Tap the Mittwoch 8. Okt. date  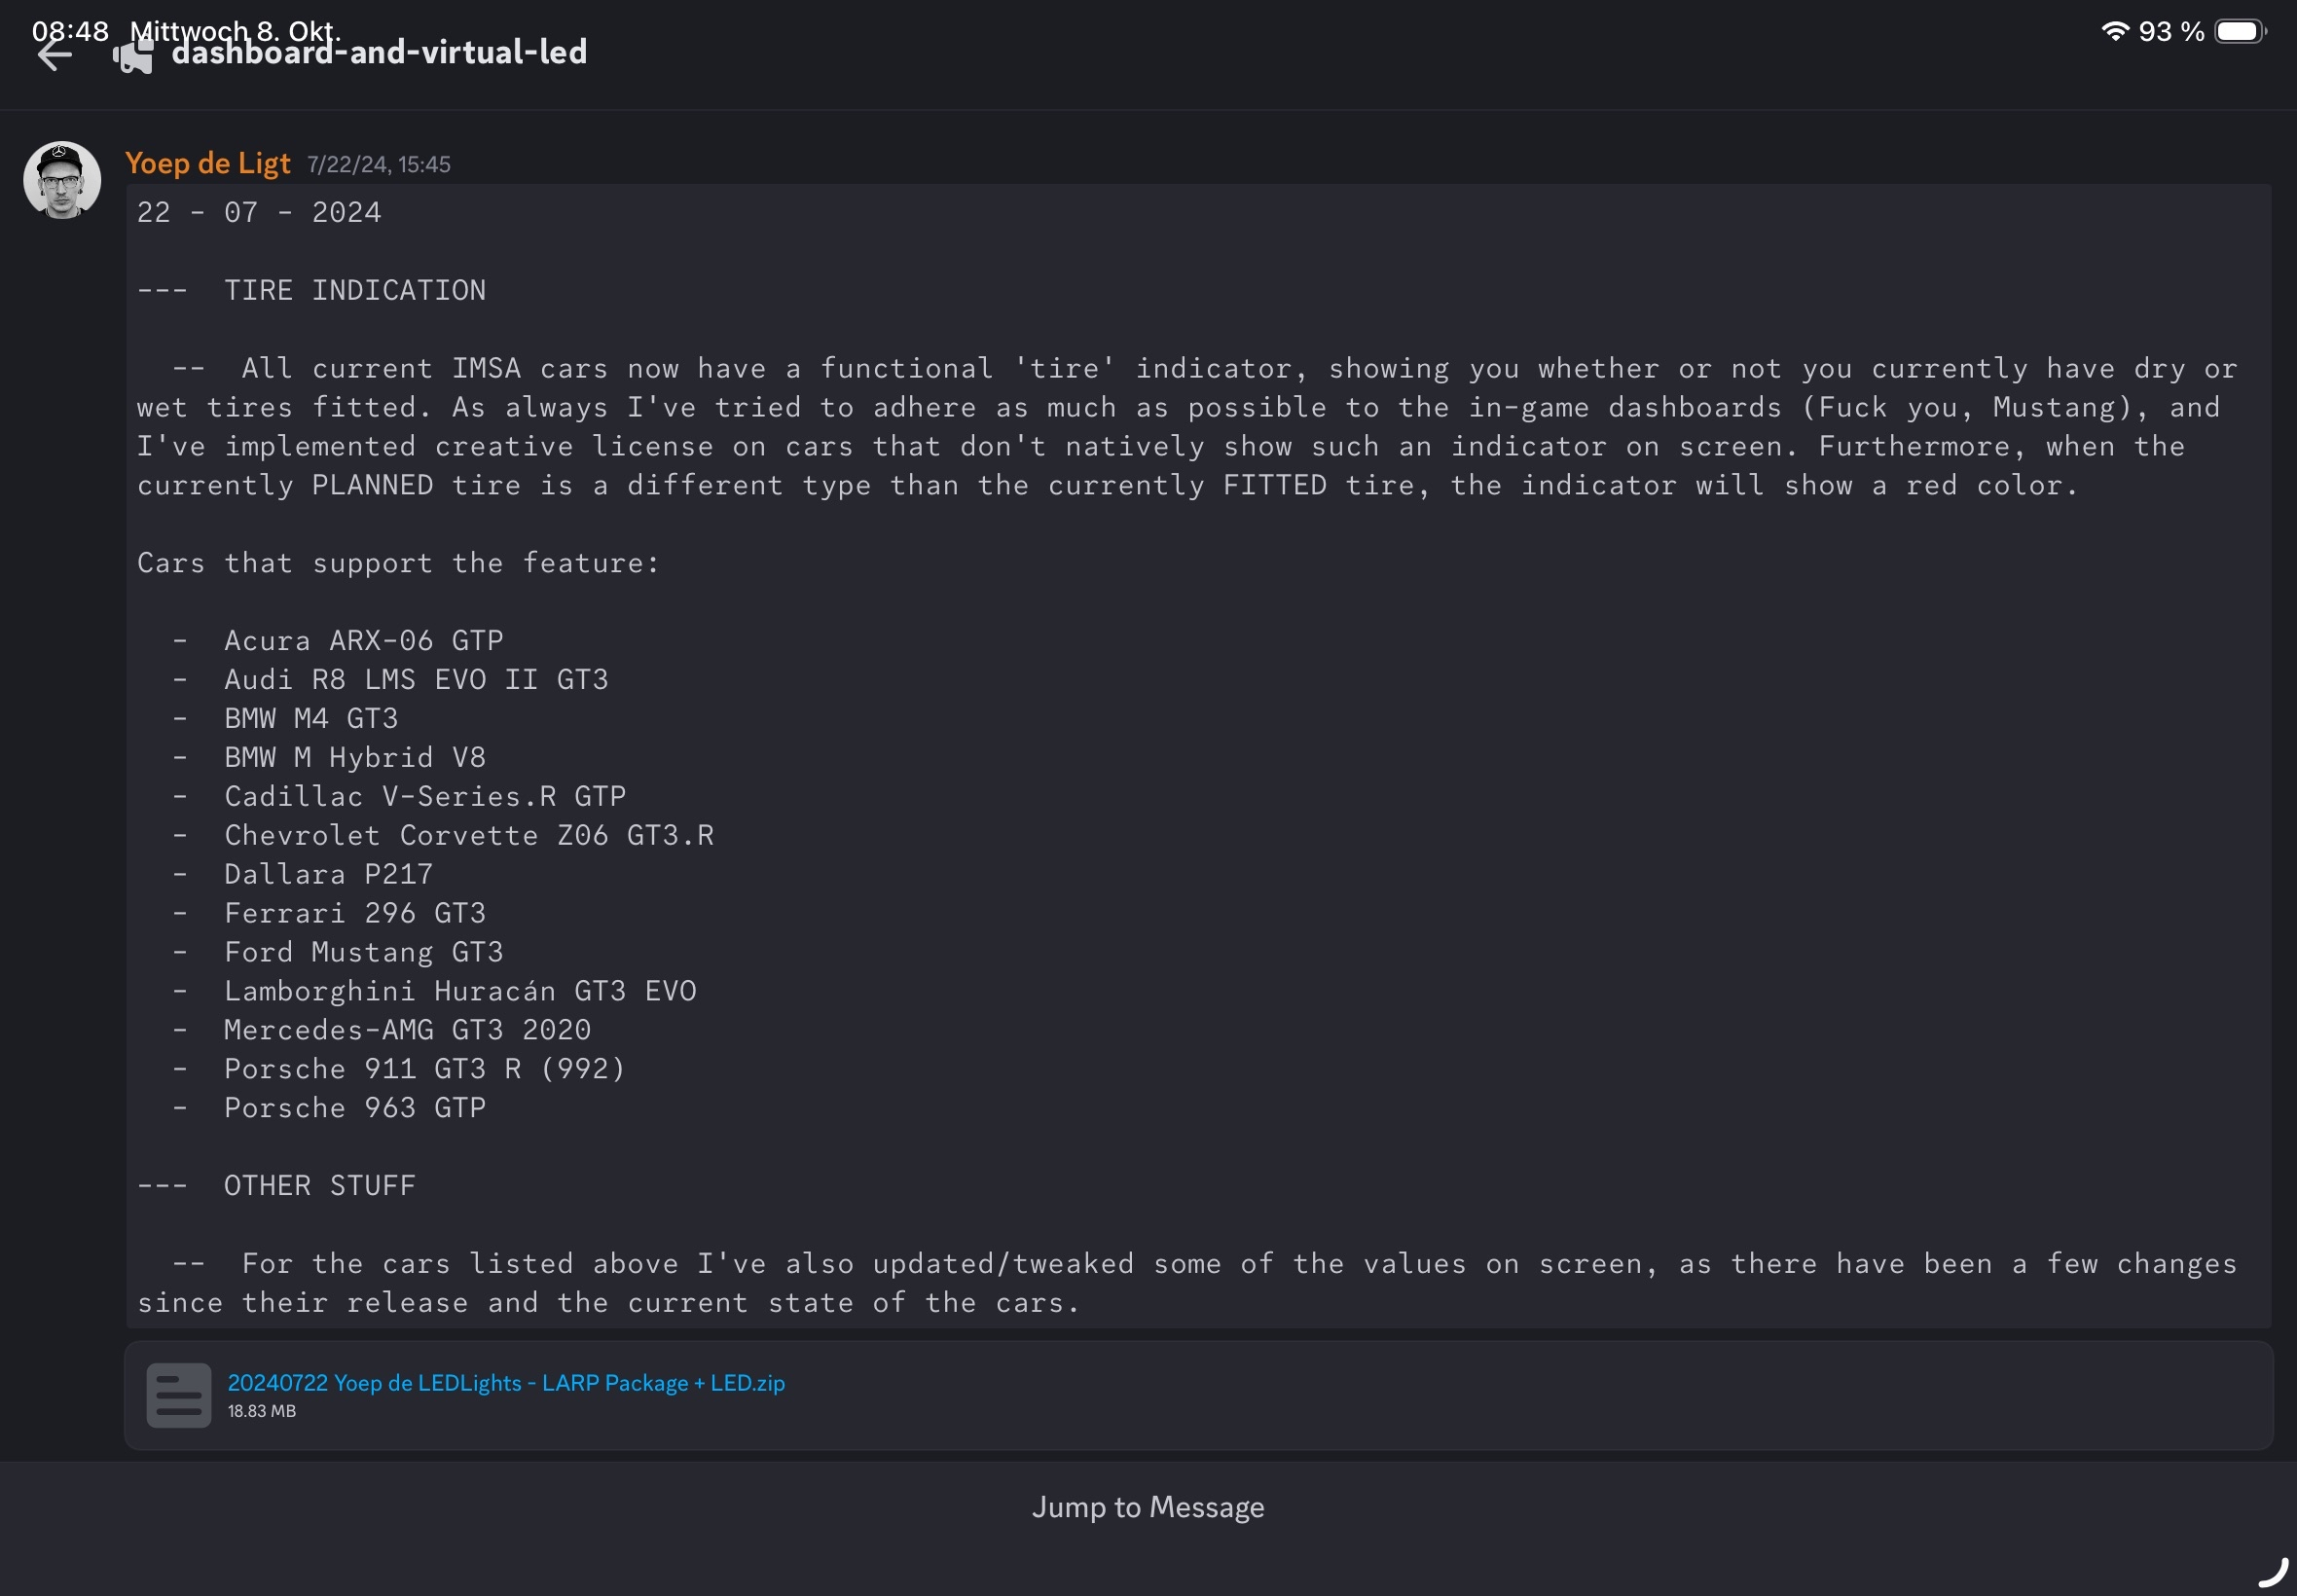click(236, 30)
